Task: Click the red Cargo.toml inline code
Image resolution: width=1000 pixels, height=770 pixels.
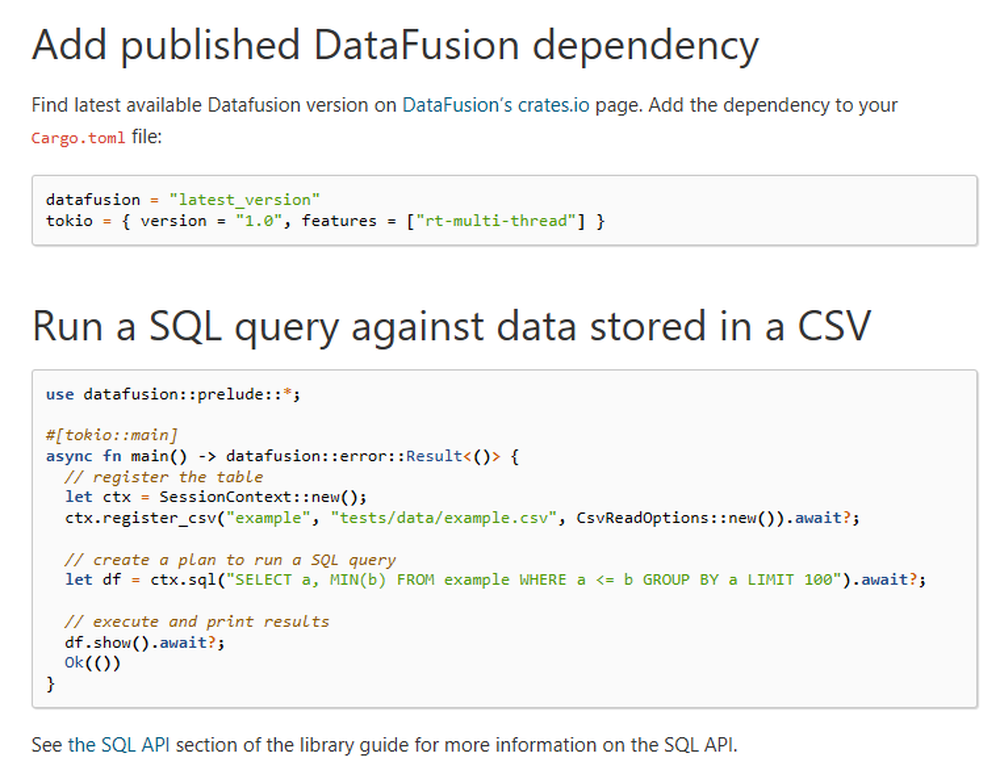Action: click(x=78, y=138)
